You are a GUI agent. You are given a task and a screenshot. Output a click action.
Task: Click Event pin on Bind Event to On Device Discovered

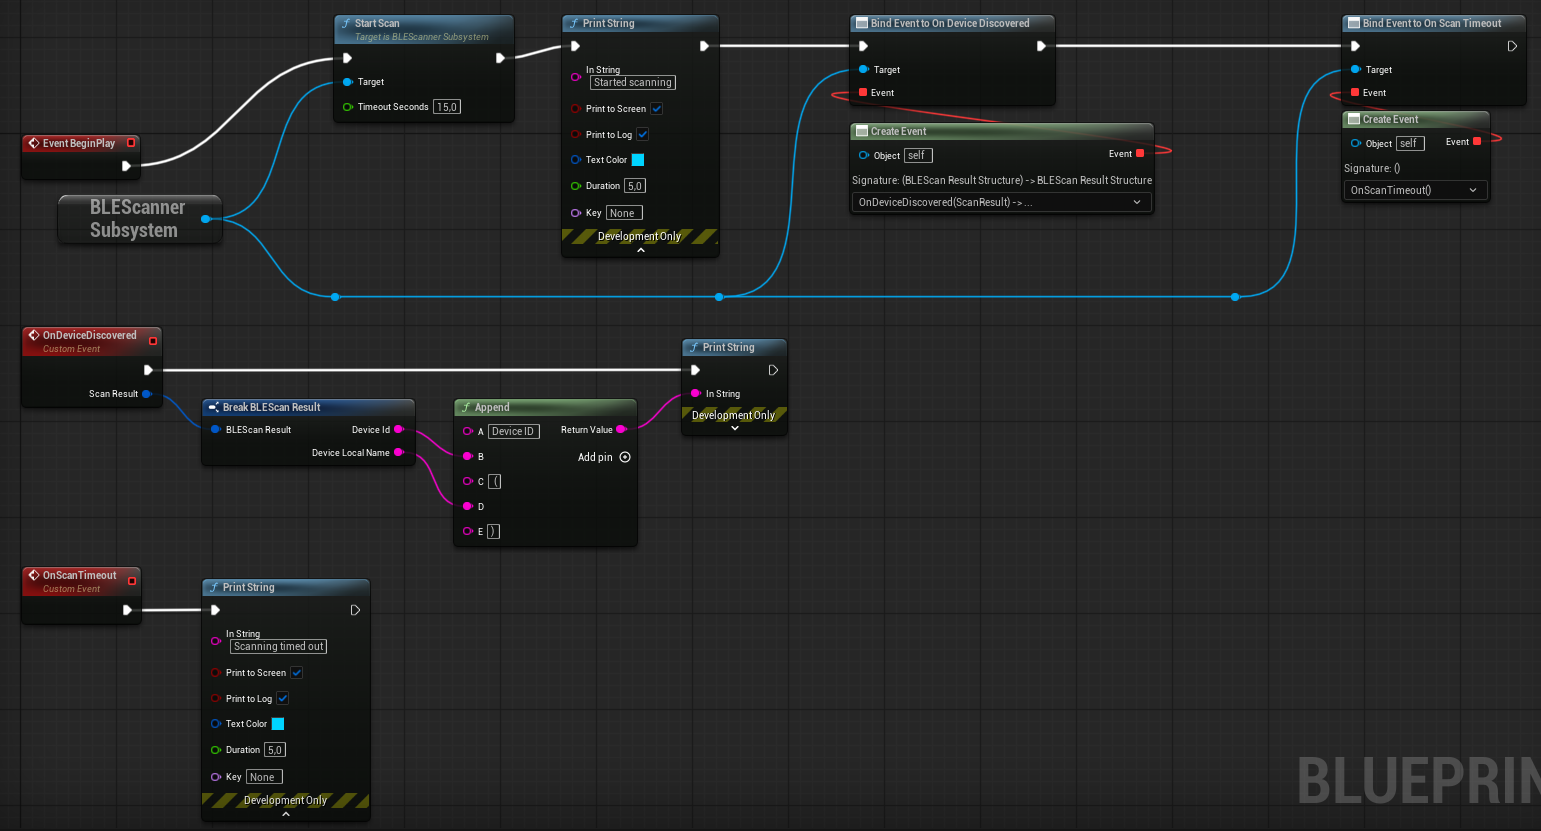point(863,93)
